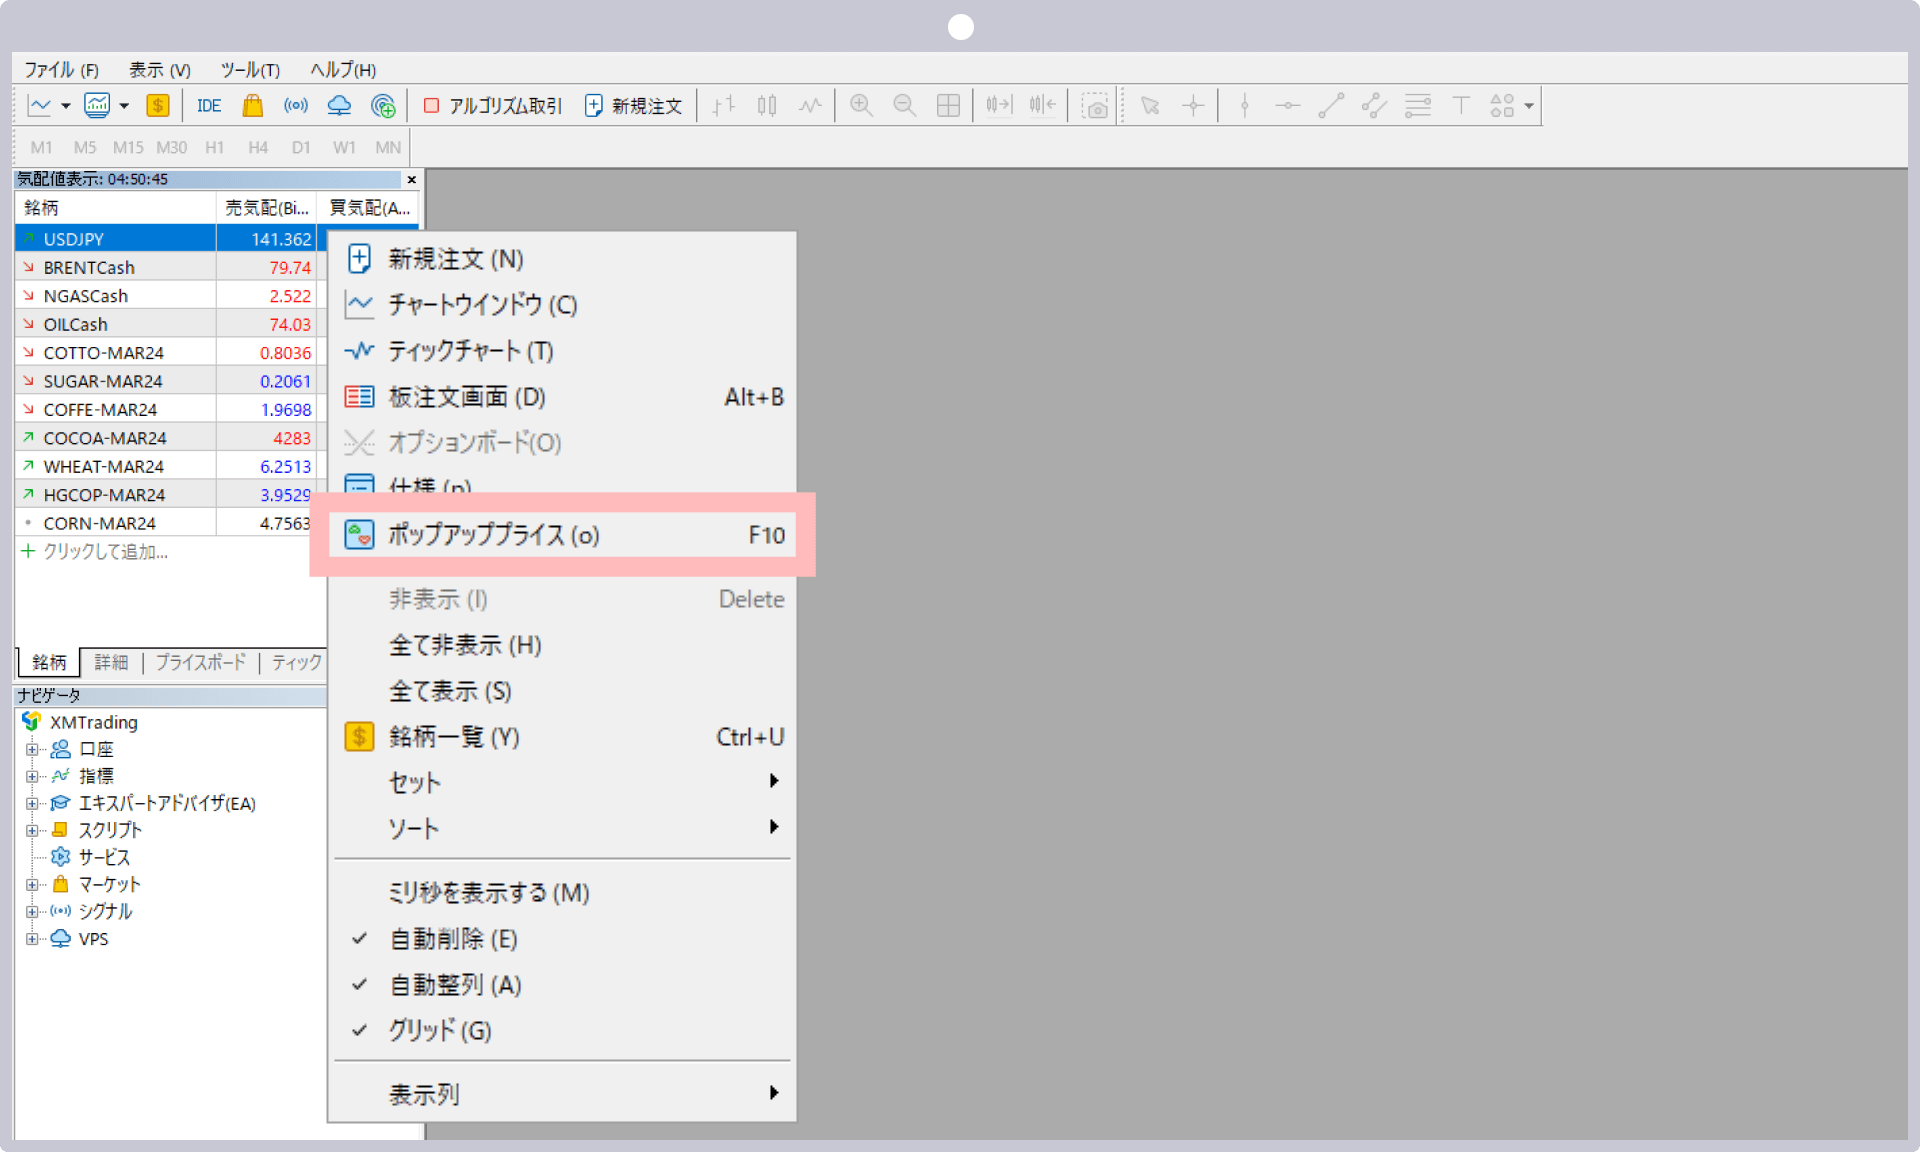1920x1152 pixels.
Task: Open the chart type icon in toolbar
Action: (x=40, y=105)
